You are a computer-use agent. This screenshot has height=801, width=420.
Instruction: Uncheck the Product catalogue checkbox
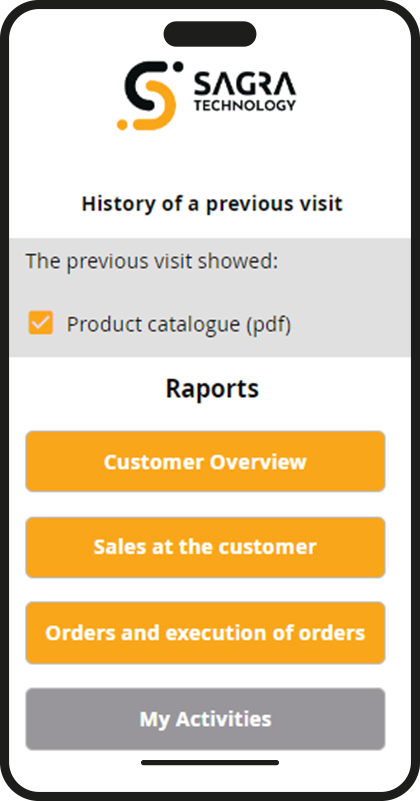pos(41,322)
